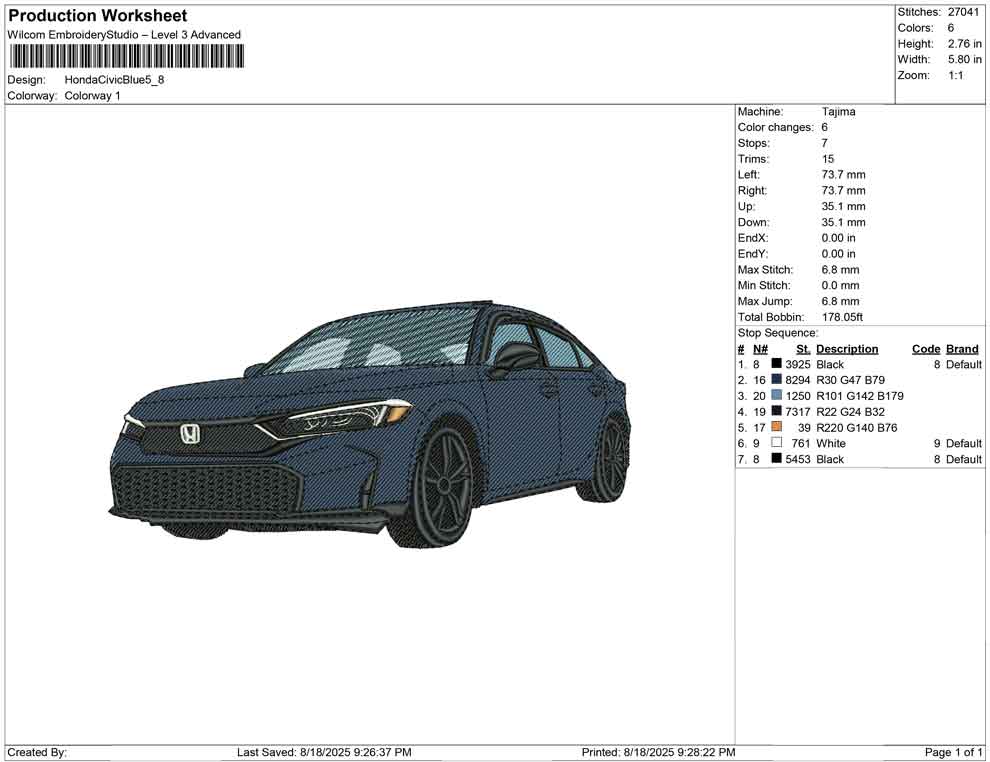This screenshot has width=990, height=762.
Task: Click the Stop Sequence heading
Action: click(778, 333)
